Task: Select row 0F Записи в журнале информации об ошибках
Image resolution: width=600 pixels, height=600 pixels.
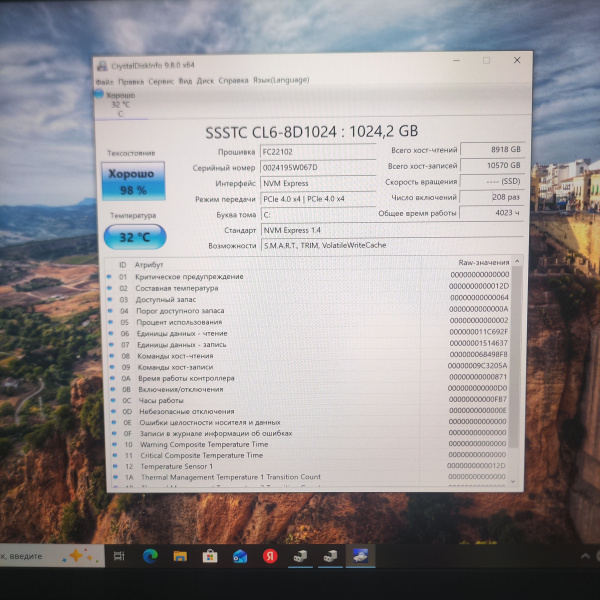Action: (311, 433)
